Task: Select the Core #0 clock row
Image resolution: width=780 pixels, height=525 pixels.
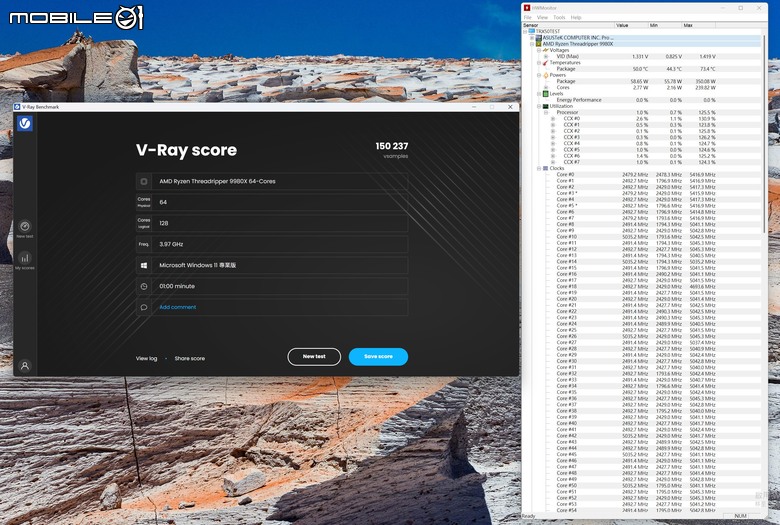Action: (x=642, y=175)
